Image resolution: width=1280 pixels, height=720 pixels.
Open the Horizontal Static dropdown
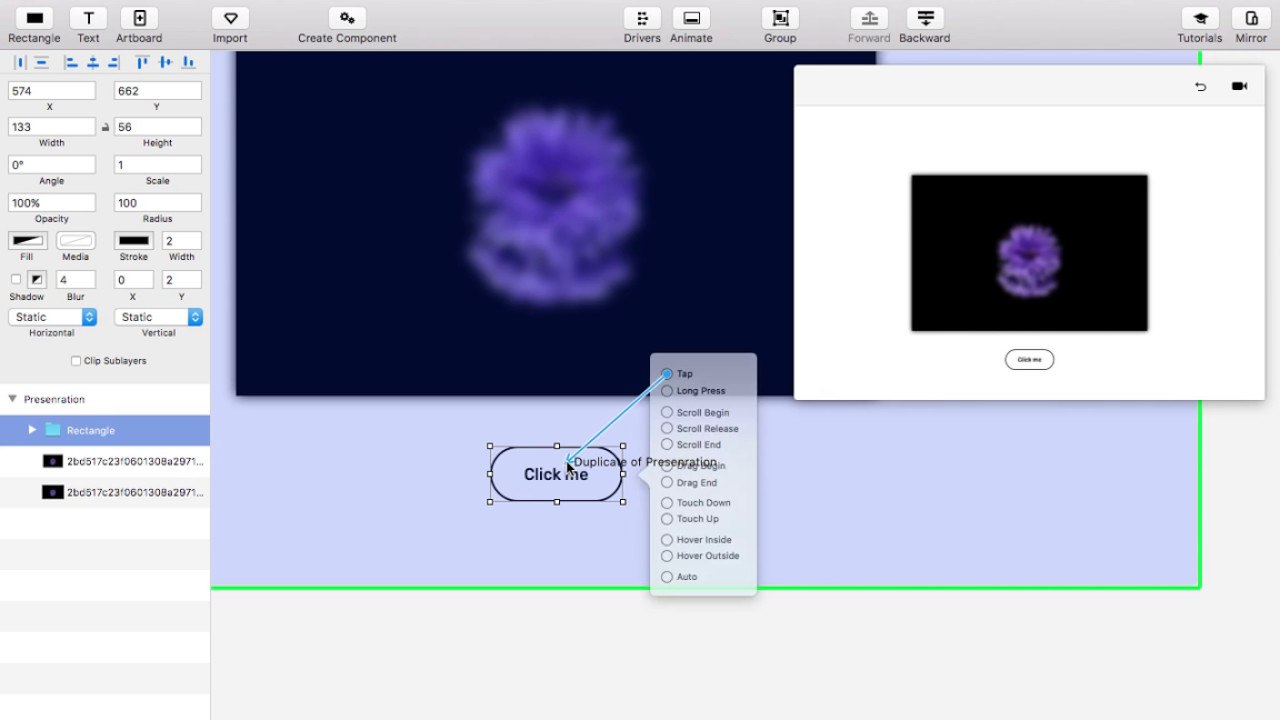pyautogui.click(x=52, y=317)
